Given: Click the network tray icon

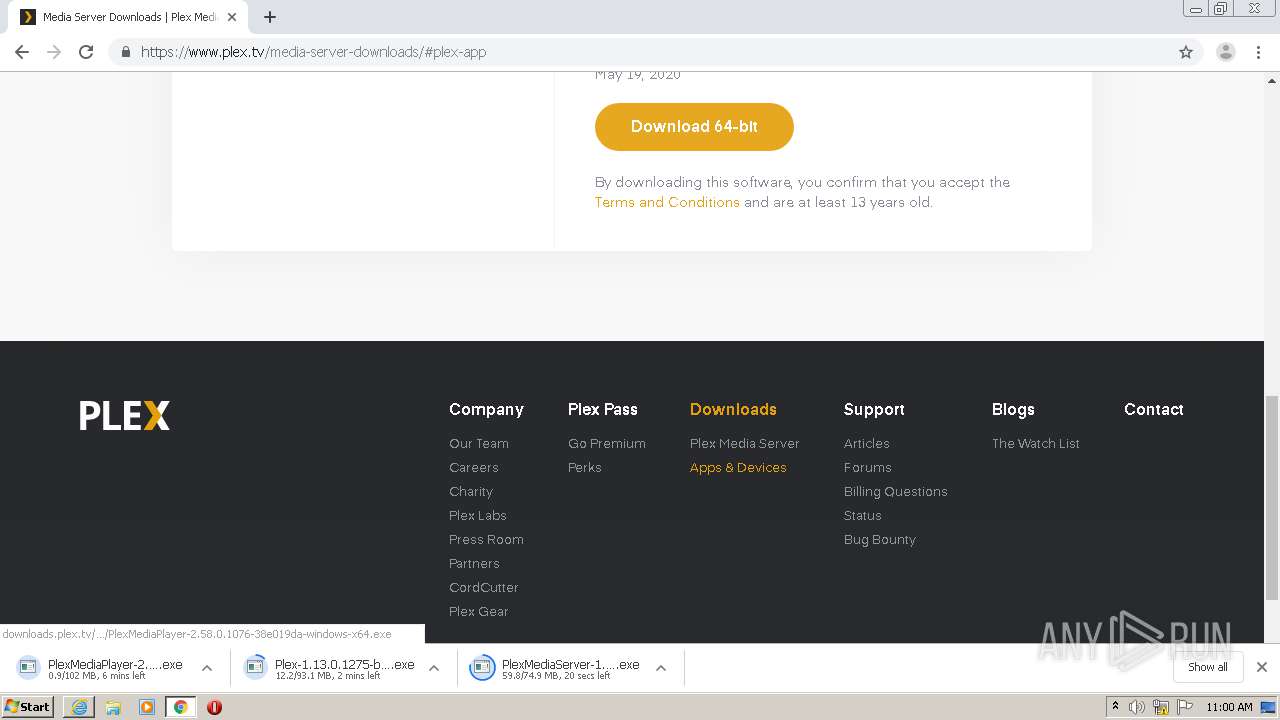Looking at the screenshot, I should click(x=1160, y=707).
